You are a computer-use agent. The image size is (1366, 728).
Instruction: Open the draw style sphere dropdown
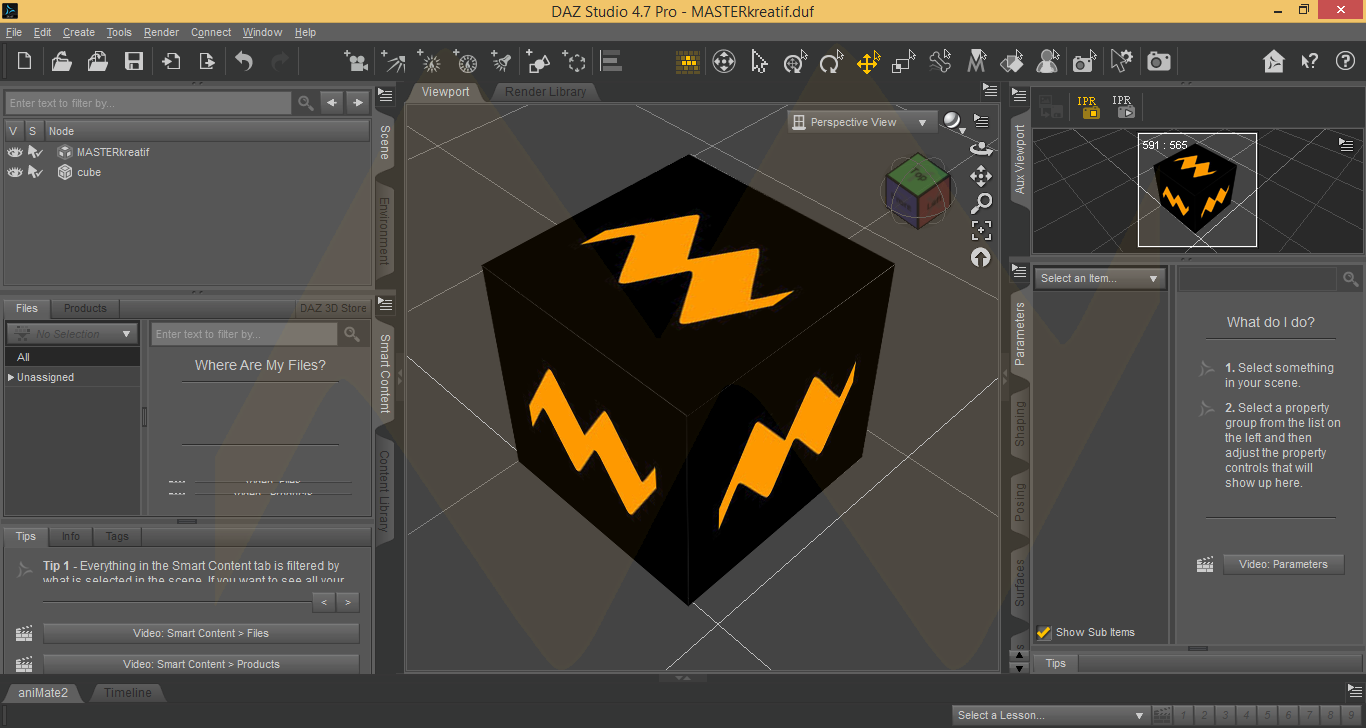tap(954, 122)
